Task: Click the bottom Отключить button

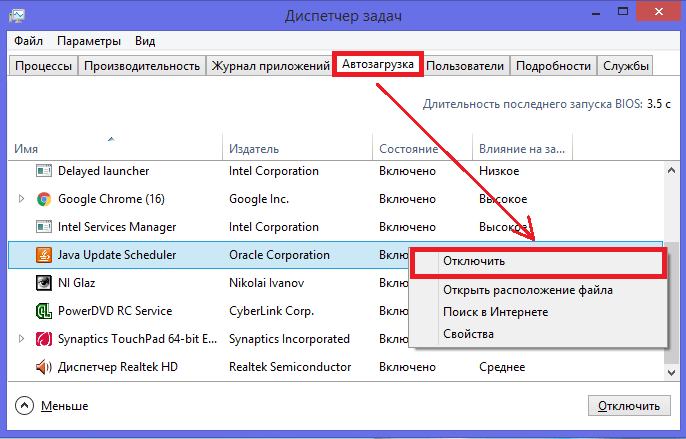Action: [629, 406]
